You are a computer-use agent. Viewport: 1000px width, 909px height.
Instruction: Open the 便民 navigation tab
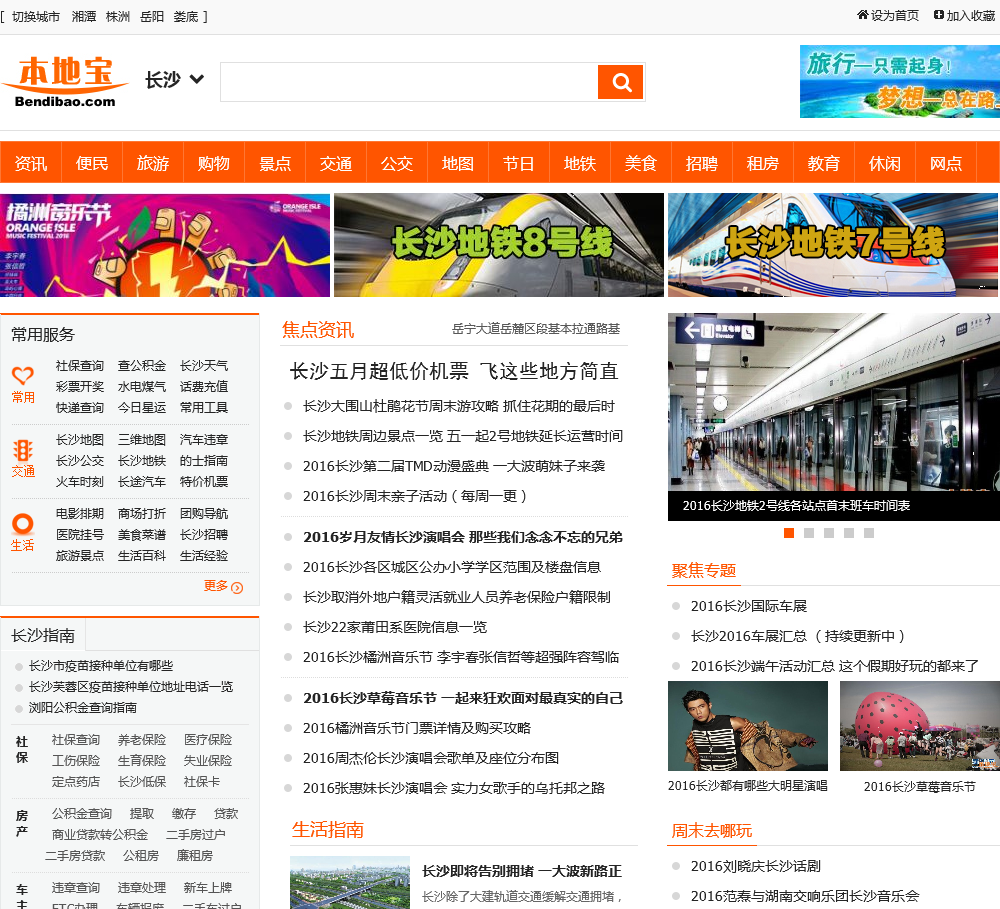(92, 163)
